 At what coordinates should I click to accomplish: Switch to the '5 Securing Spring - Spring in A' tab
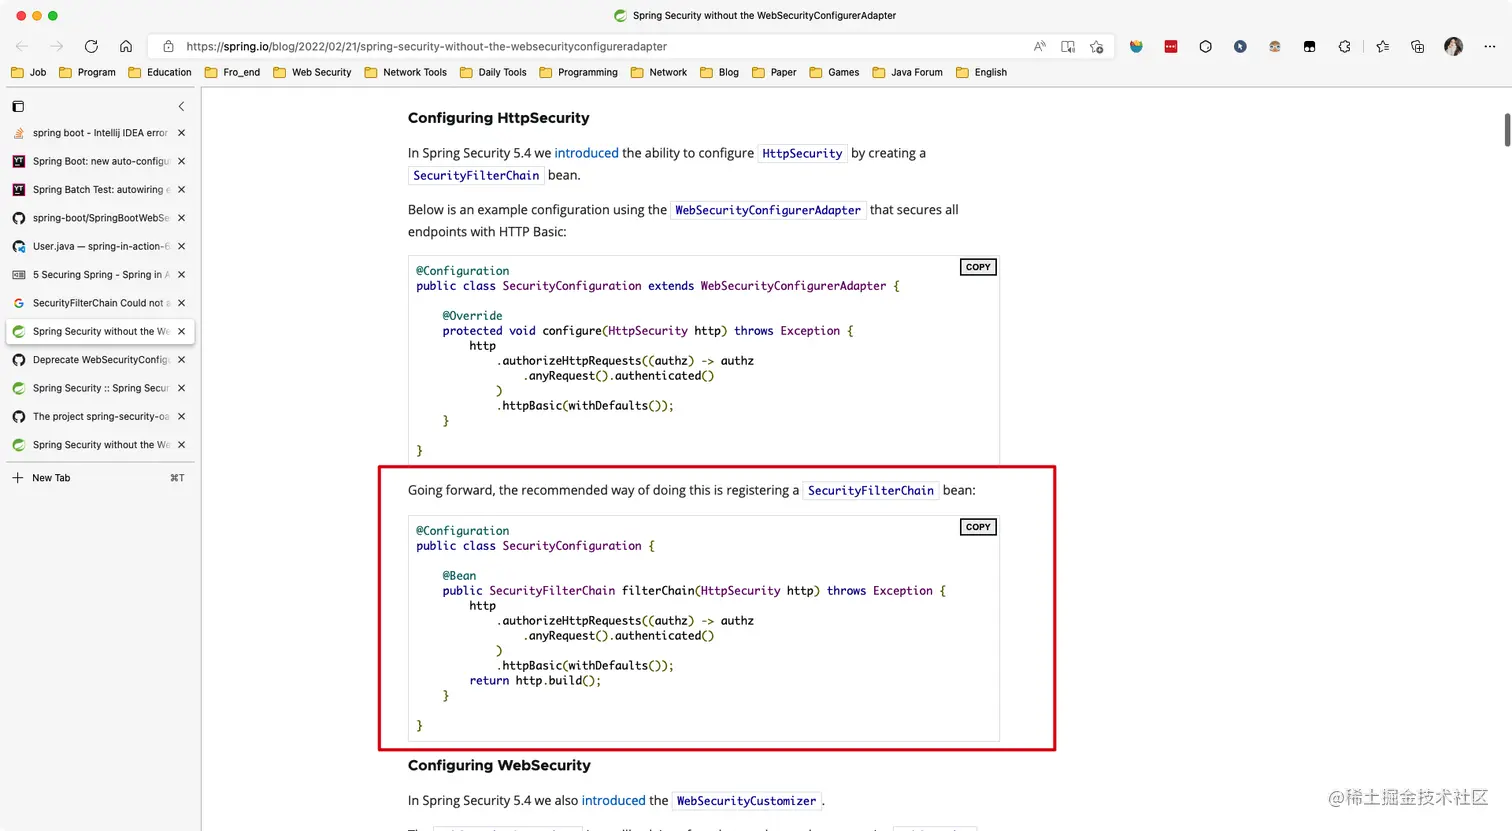(x=100, y=274)
